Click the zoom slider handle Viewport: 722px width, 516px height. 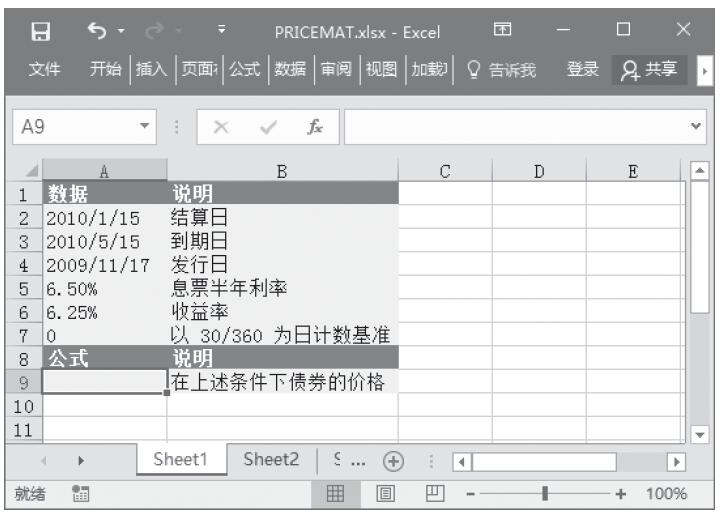(544, 493)
